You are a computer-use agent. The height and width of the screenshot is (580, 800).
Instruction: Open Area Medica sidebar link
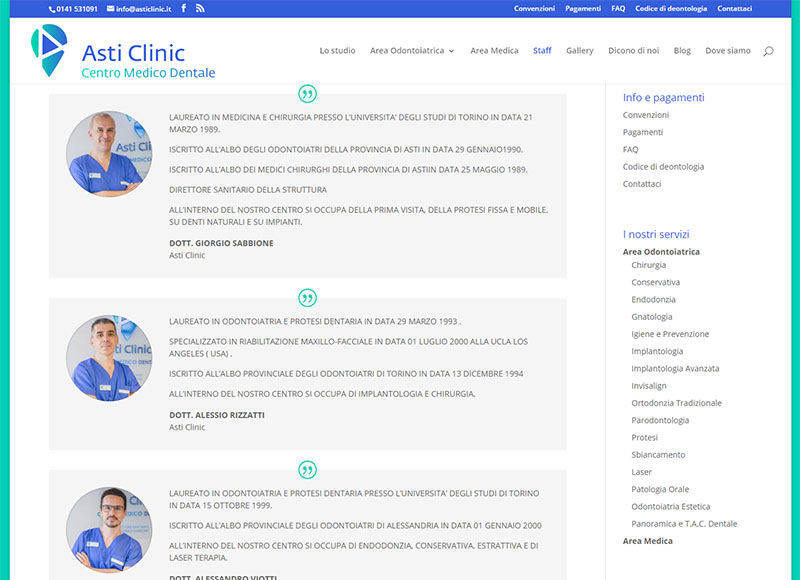pyautogui.click(x=647, y=541)
